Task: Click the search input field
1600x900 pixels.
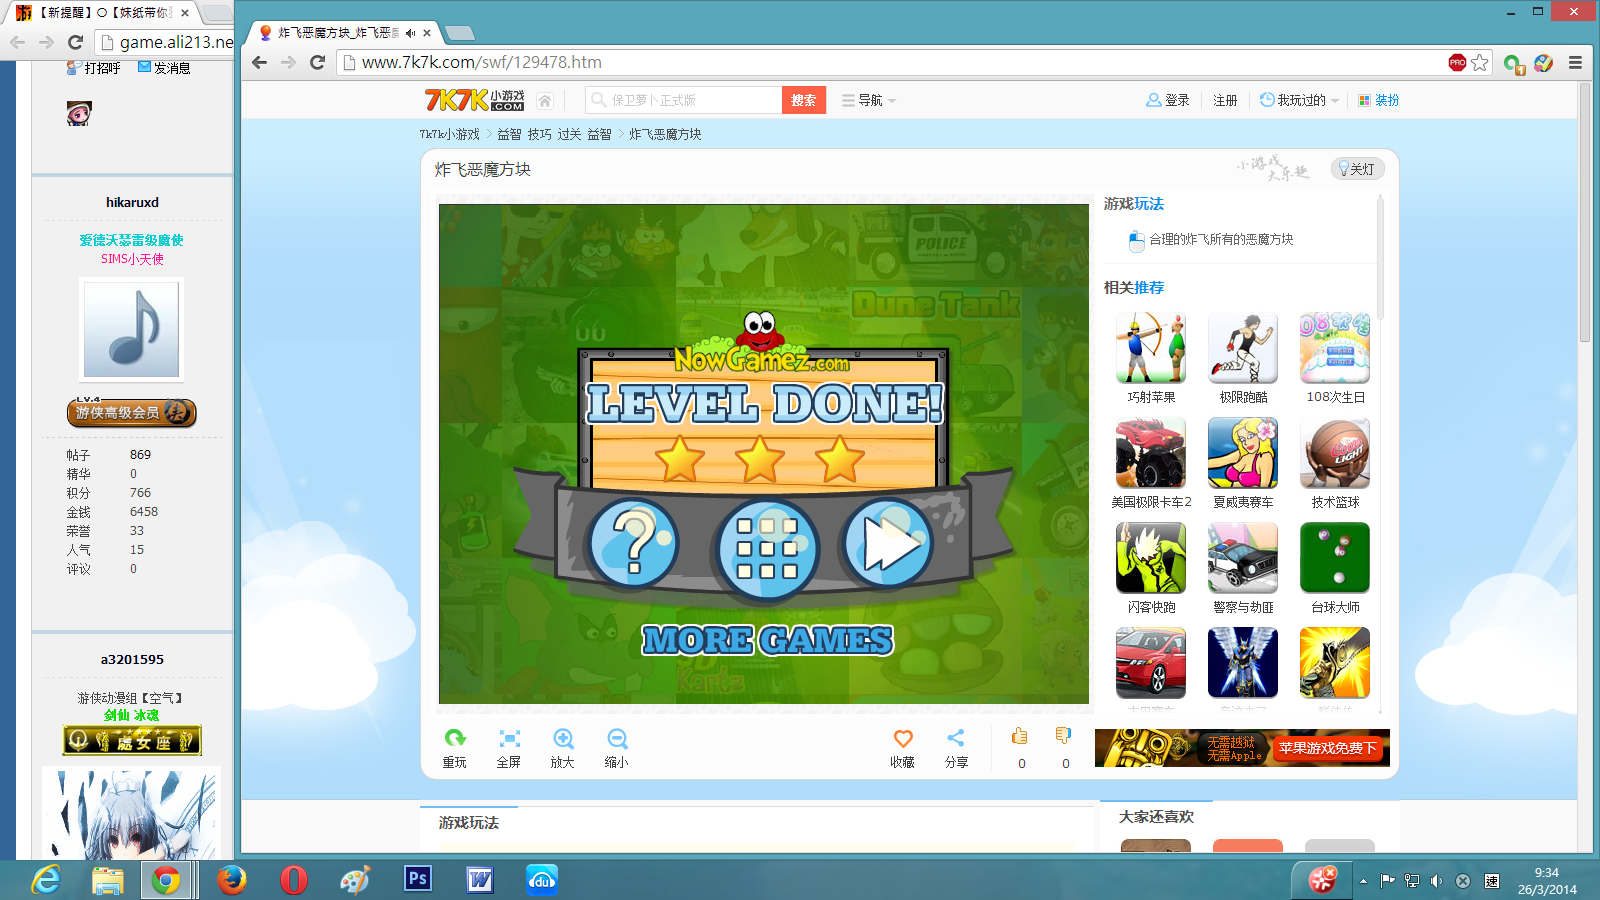Action: click(685, 100)
